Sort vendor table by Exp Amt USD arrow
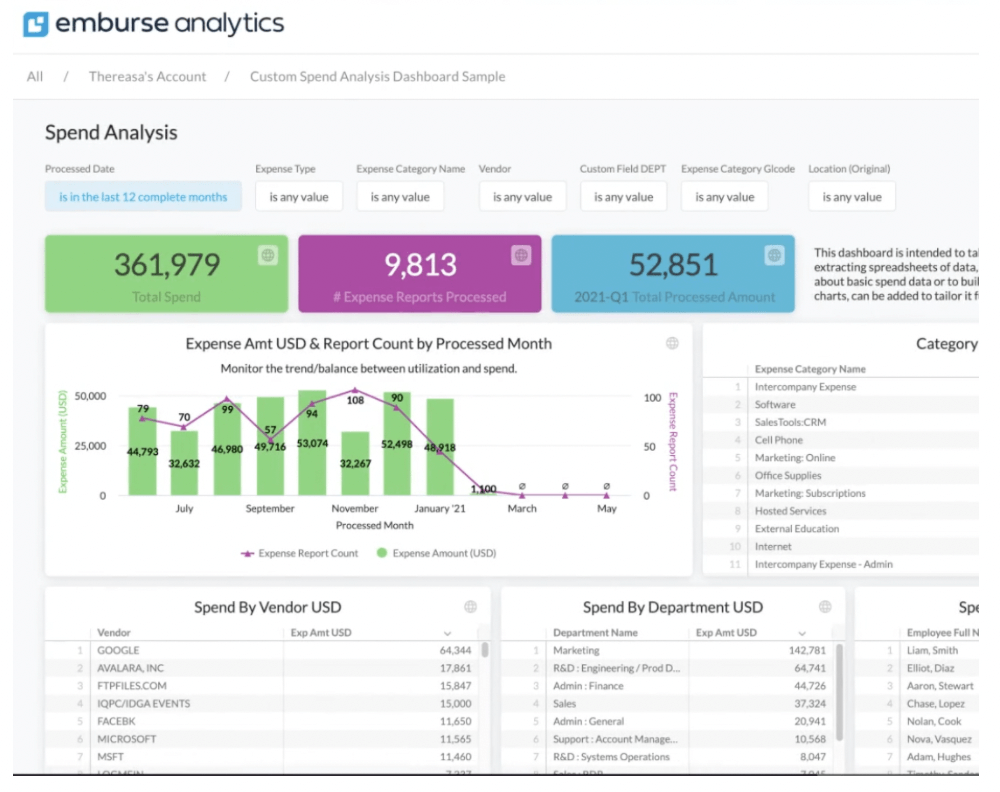Screen dimensions: 1000x792 447,633
